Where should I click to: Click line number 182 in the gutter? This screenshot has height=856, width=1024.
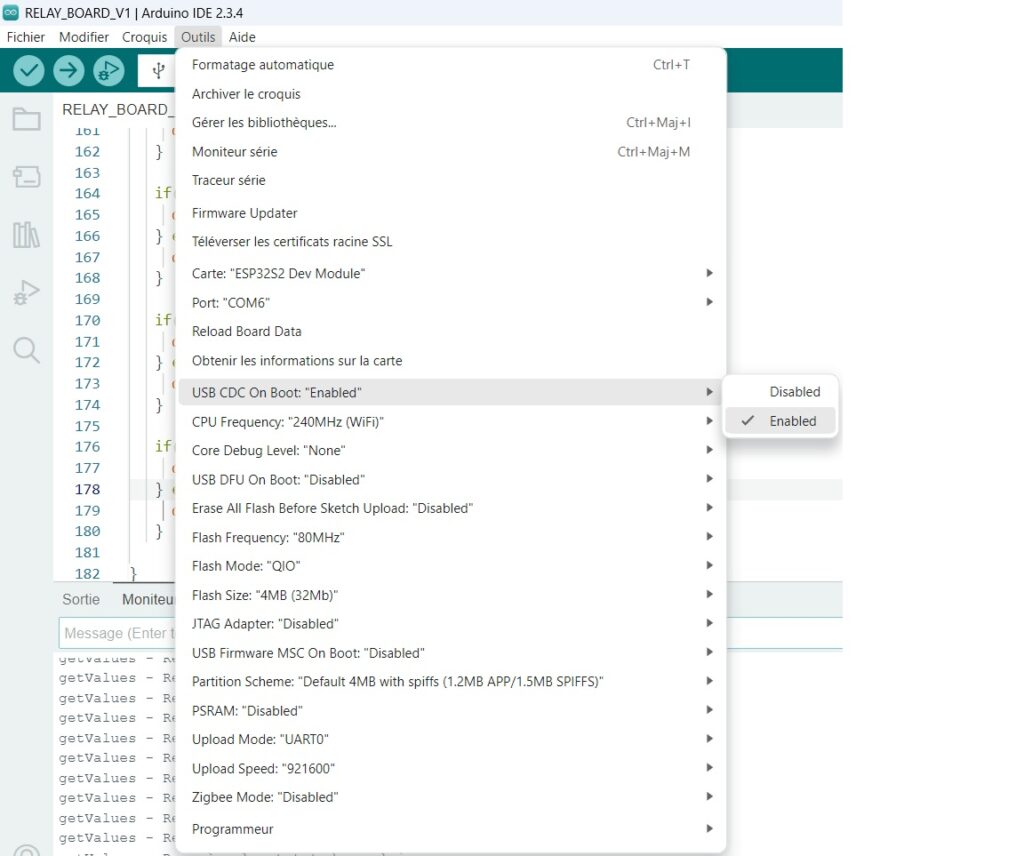click(88, 574)
